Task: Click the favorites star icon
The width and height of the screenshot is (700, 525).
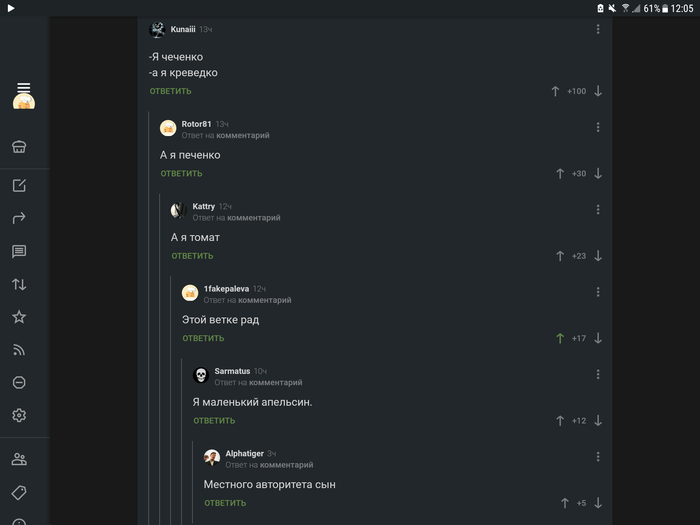Action: click(x=19, y=317)
